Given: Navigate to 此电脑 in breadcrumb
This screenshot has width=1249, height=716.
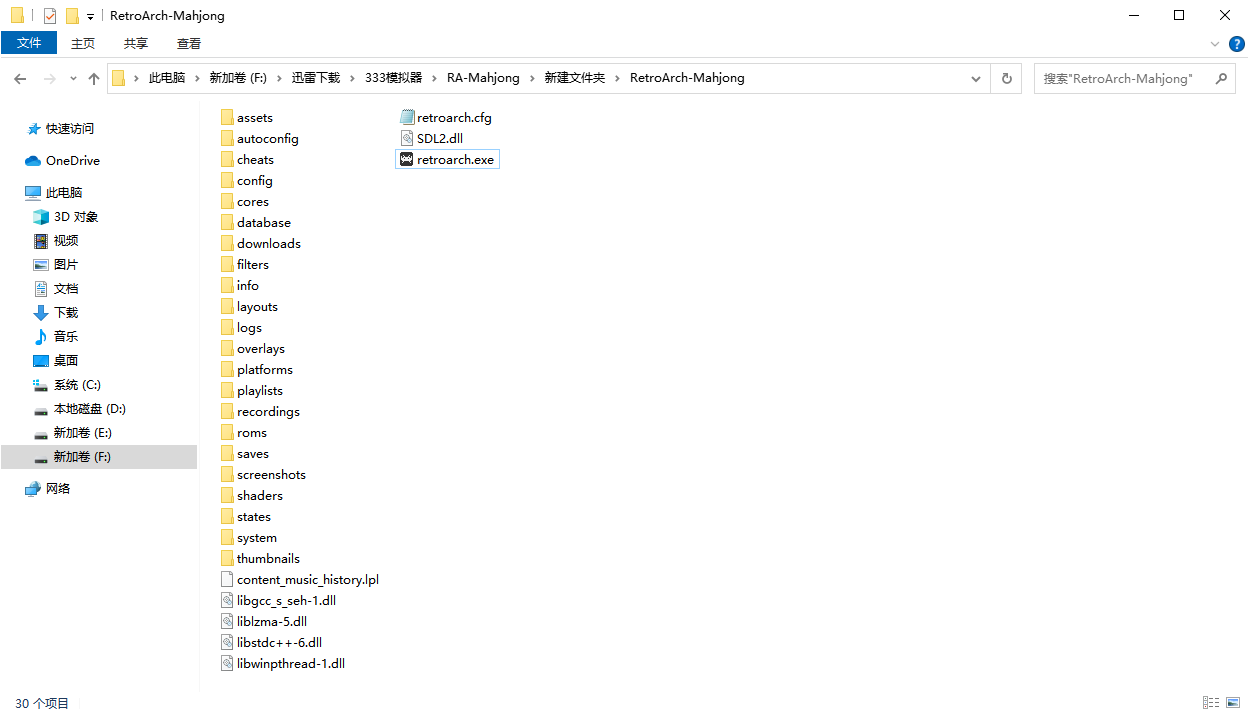Looking at the screenshot, I should tap(167, 78).
